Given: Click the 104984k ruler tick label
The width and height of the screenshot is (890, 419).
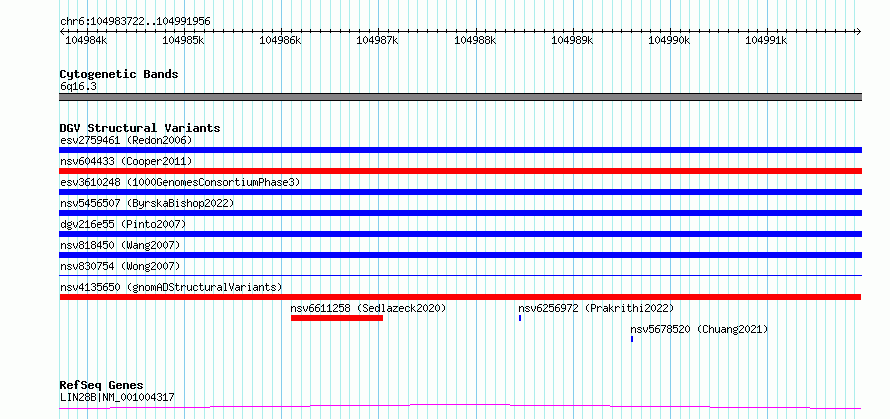Looking at the screenshot, I should [86, 40].
